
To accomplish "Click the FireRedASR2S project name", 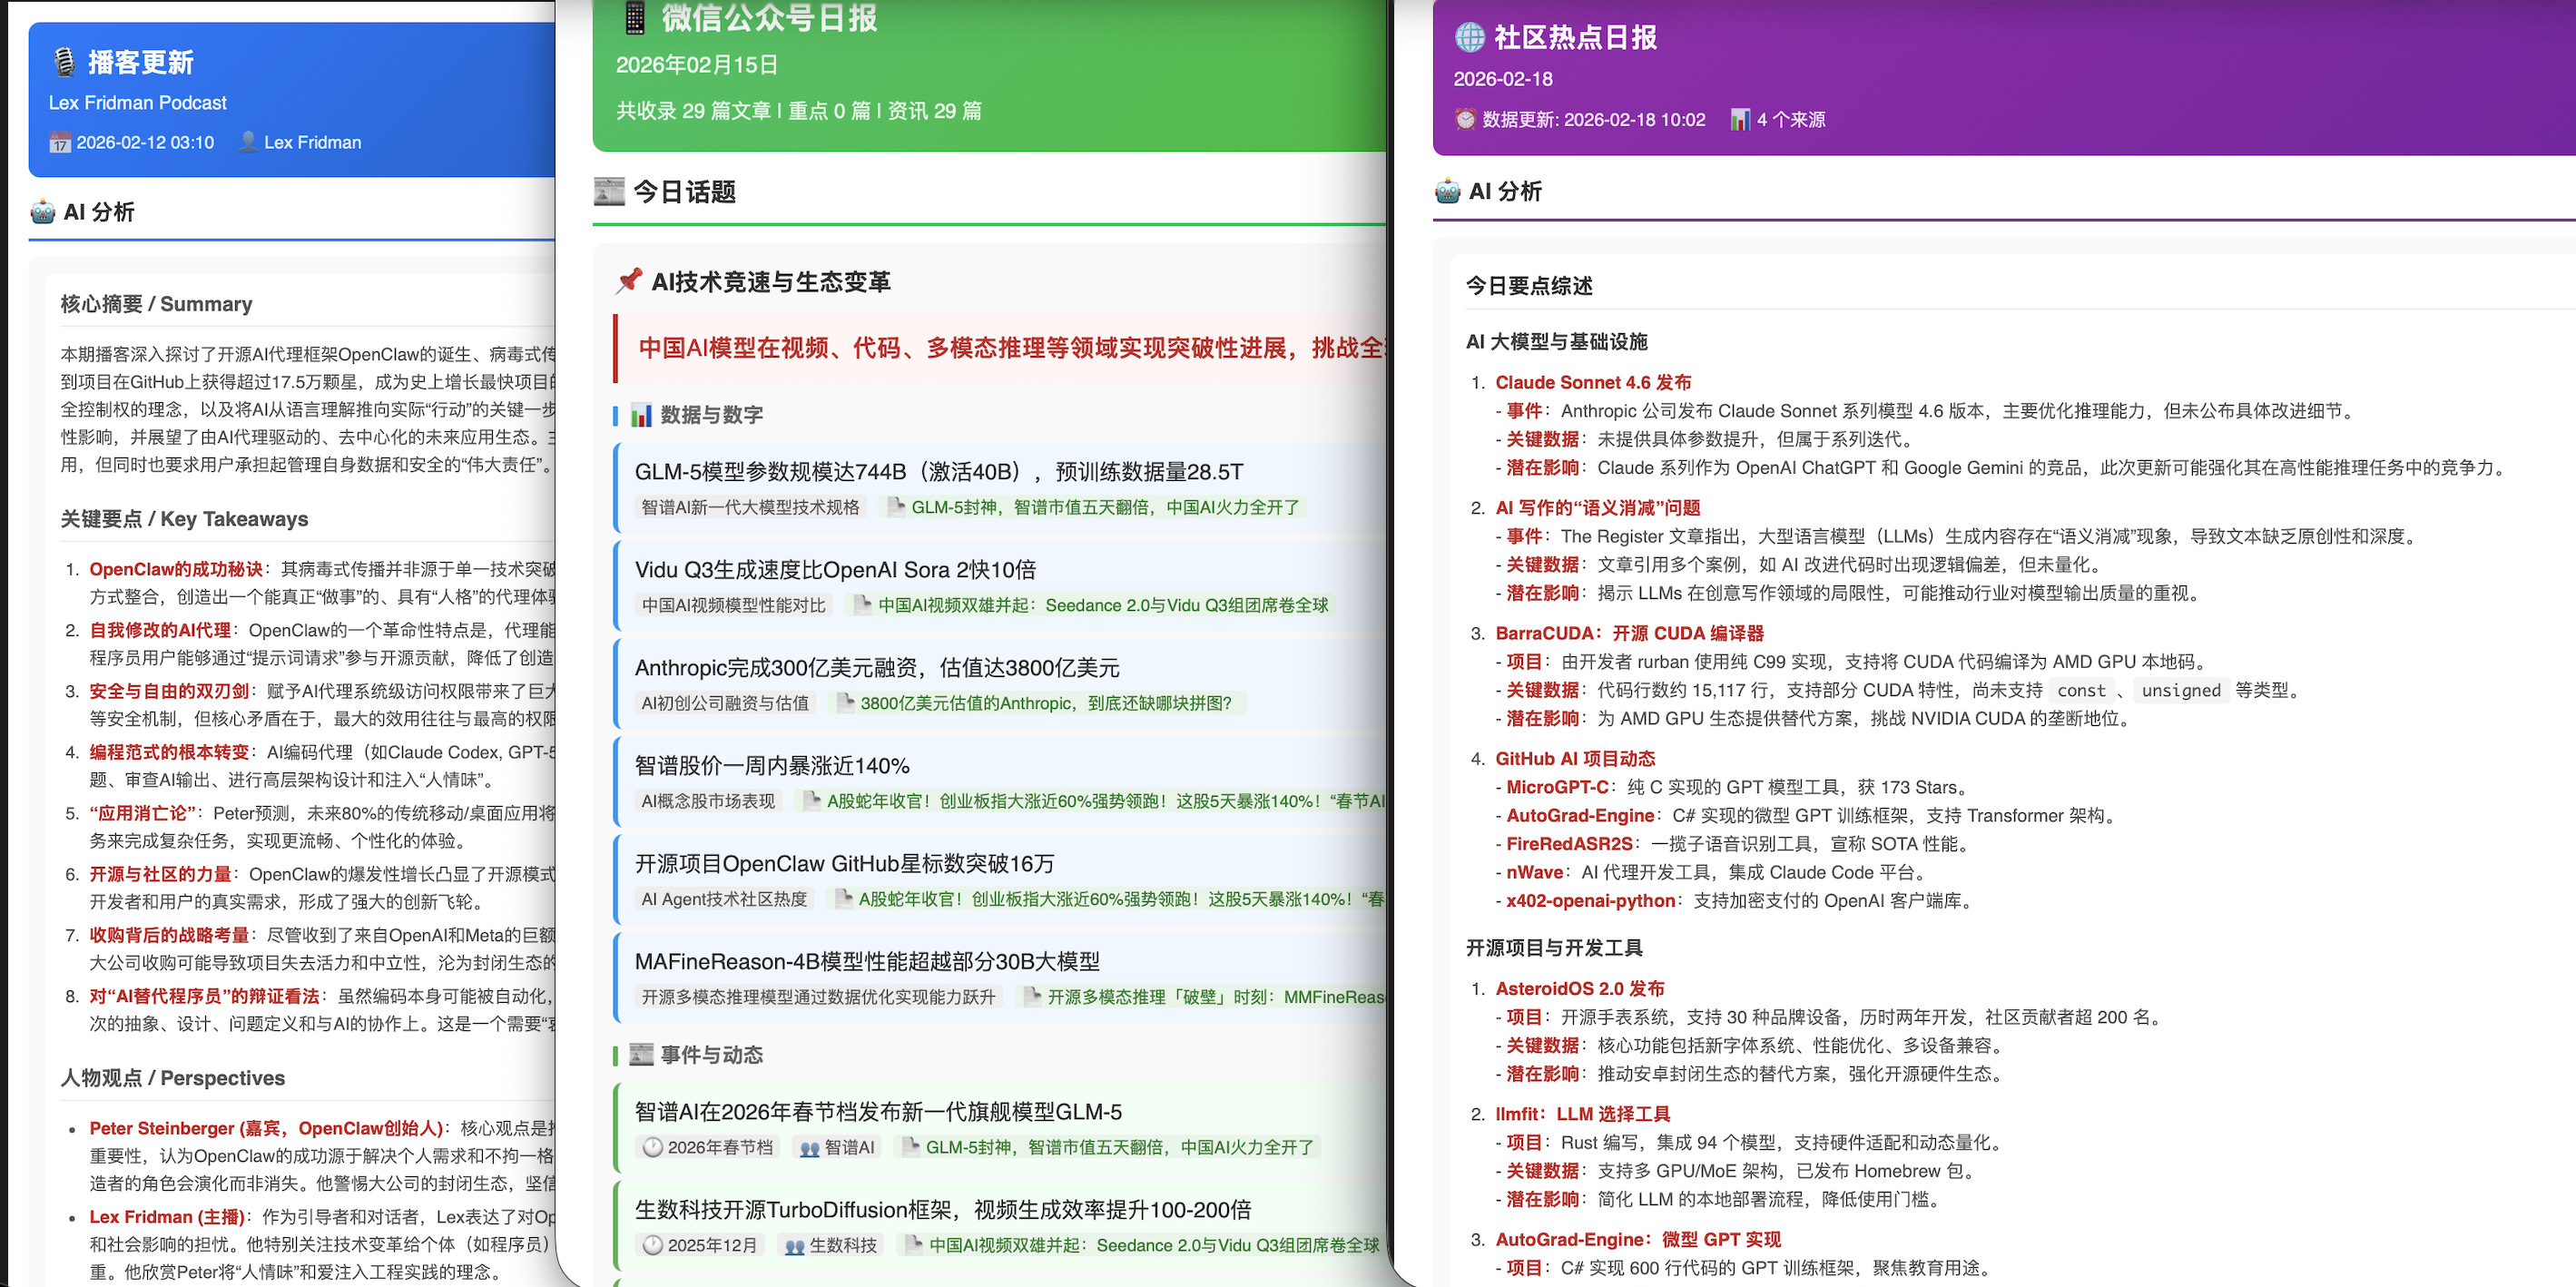I will click(1569, 844).
